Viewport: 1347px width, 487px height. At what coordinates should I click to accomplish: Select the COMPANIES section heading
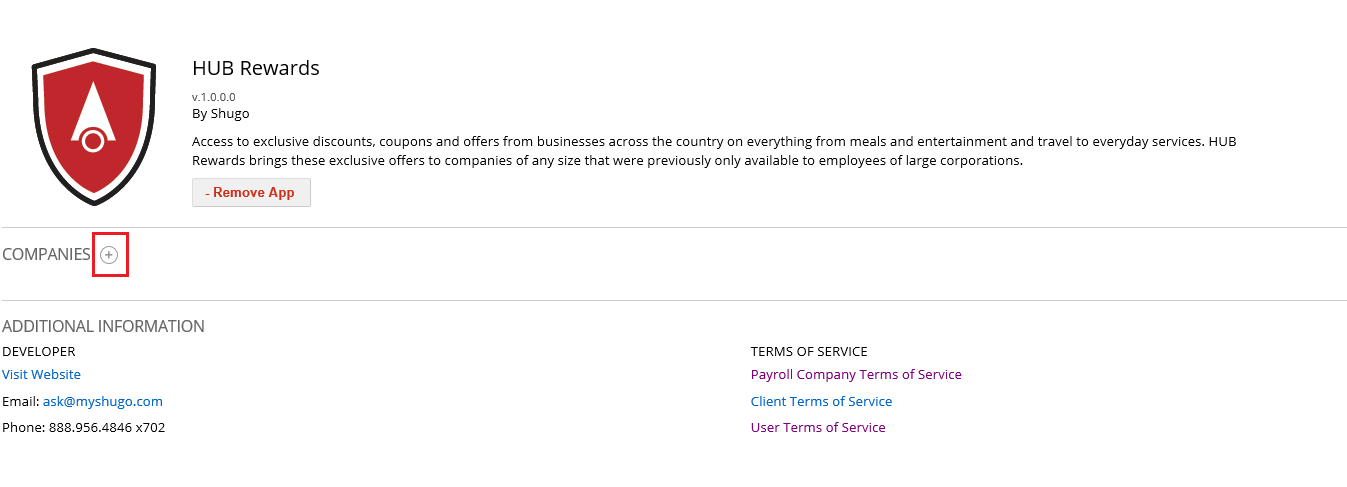tap(46, 255)
